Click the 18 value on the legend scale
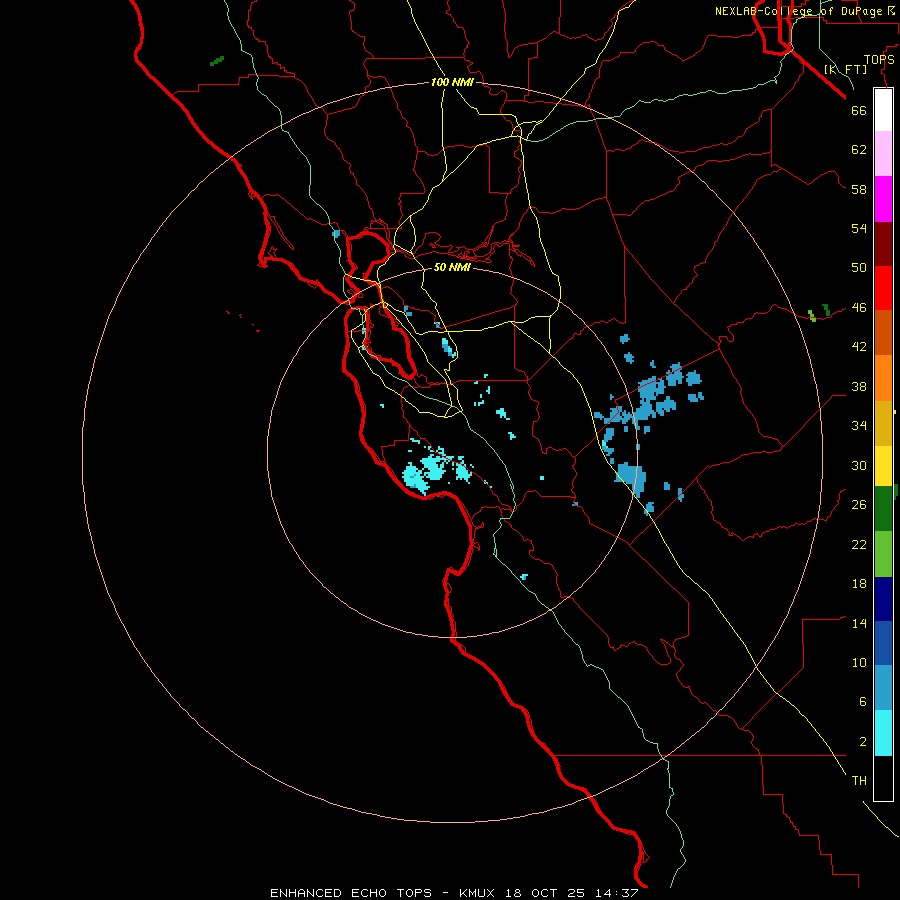 point(859,584)
